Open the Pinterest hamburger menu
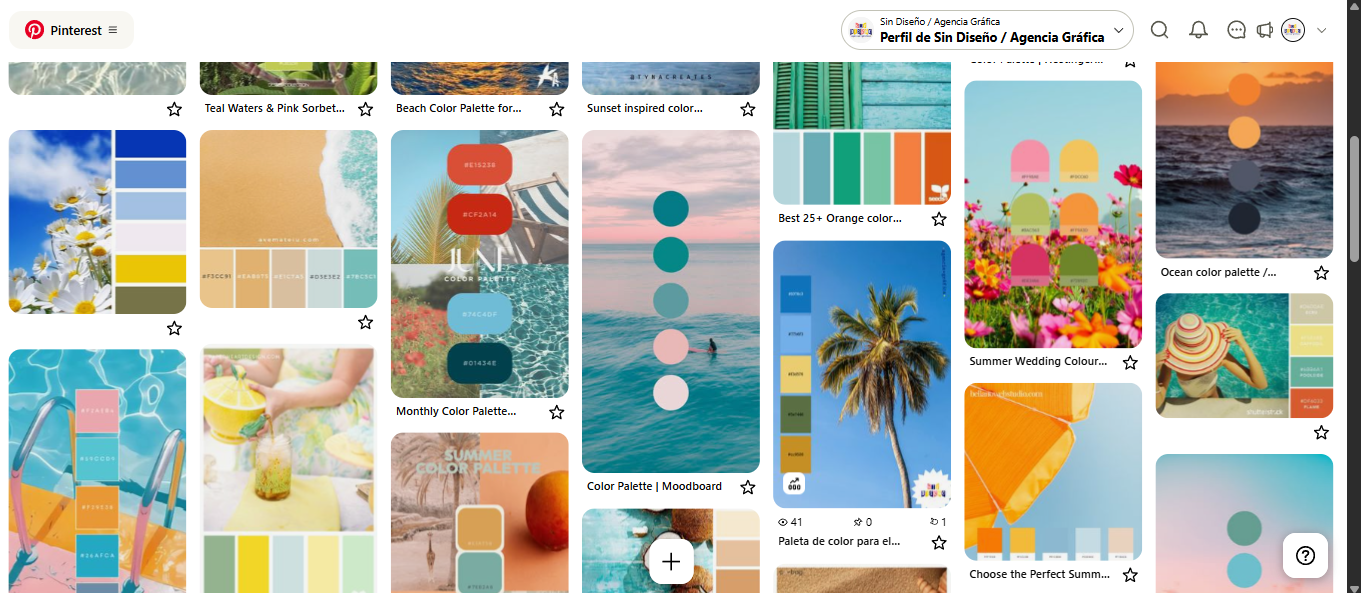This screenshot has width=1361, height=593. [x=113, y=30]
